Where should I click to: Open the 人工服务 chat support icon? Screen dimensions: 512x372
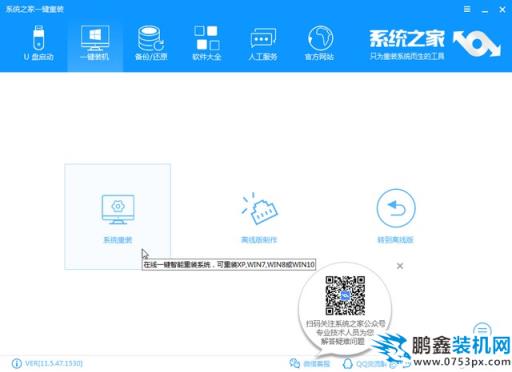[263, 43]
